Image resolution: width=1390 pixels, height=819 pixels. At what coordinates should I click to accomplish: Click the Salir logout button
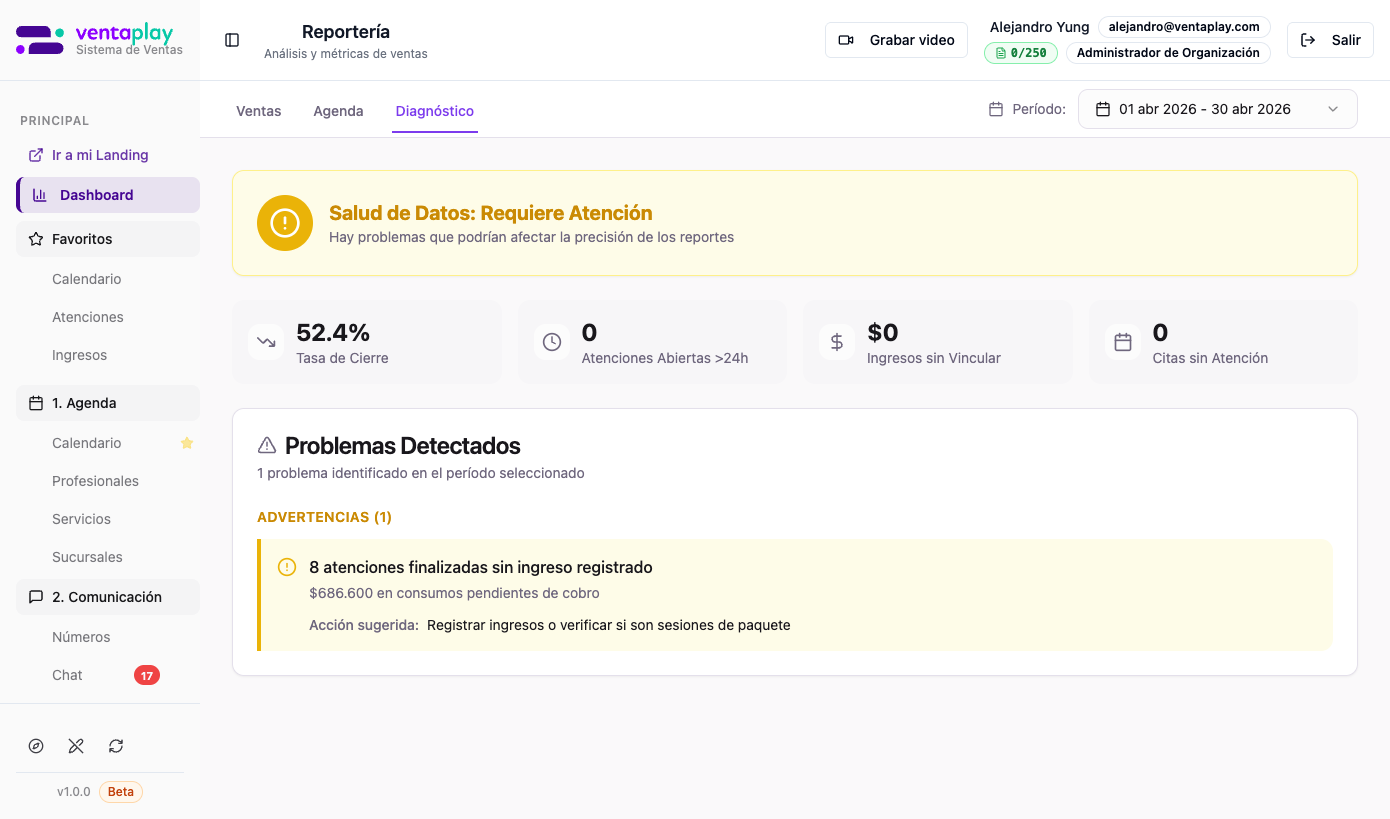1330,40
